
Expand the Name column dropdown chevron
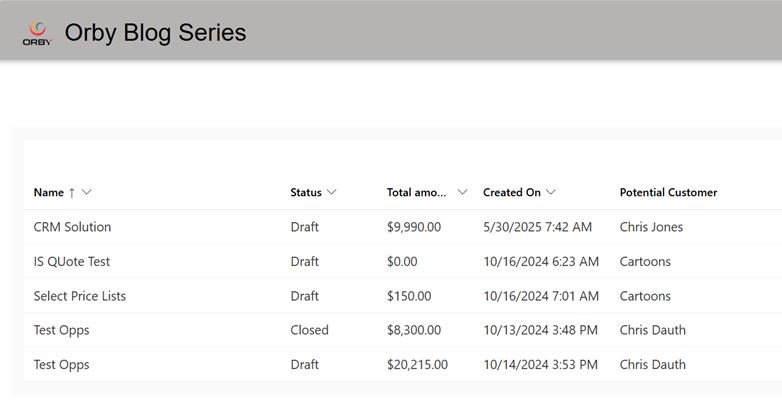[86, 192]
